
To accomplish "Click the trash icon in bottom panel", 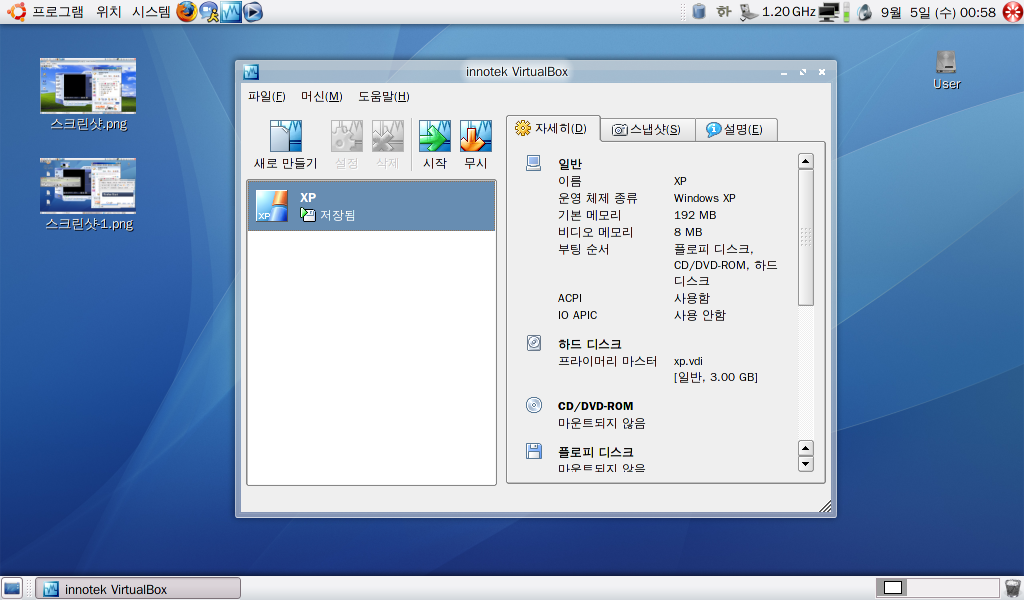I will point(1012,588).
